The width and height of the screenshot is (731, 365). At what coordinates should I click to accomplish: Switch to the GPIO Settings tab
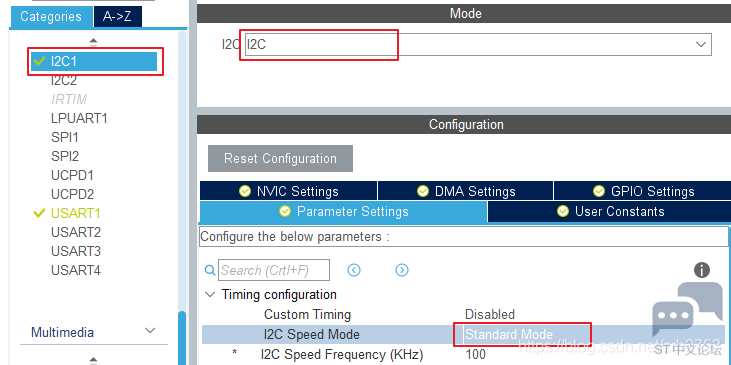(x=642, y=191)
